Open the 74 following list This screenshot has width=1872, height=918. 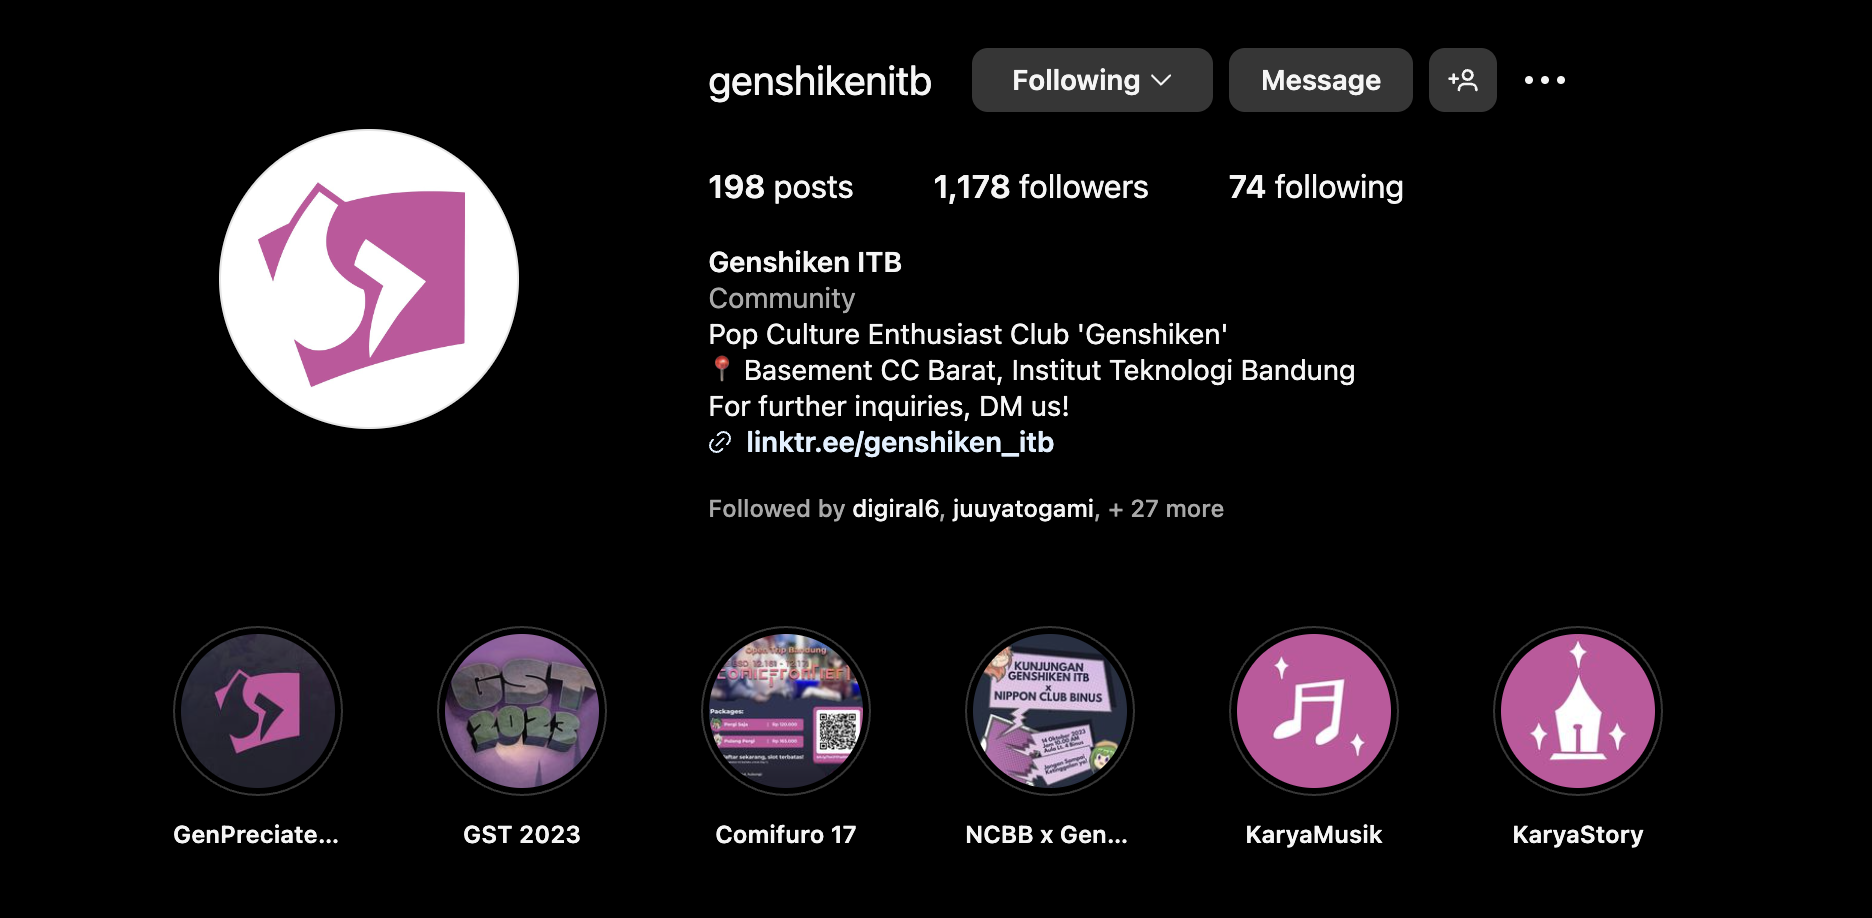pos(1315,187)
